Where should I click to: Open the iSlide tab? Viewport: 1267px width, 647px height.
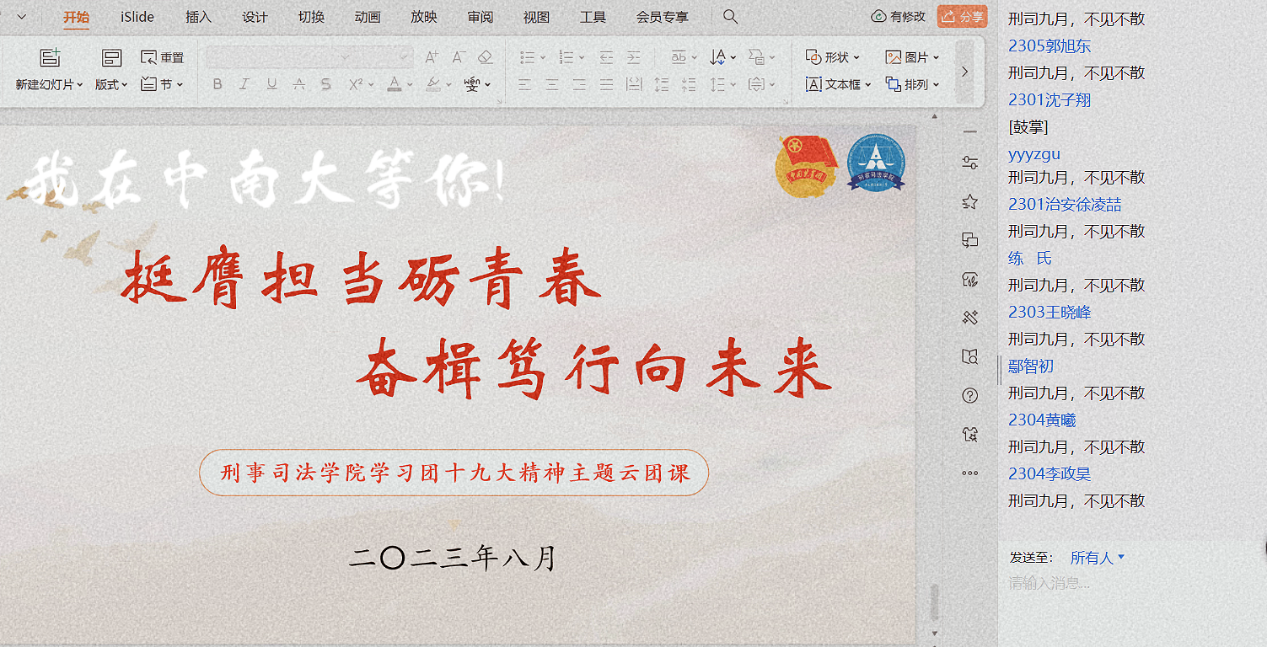tap(137, 17)
